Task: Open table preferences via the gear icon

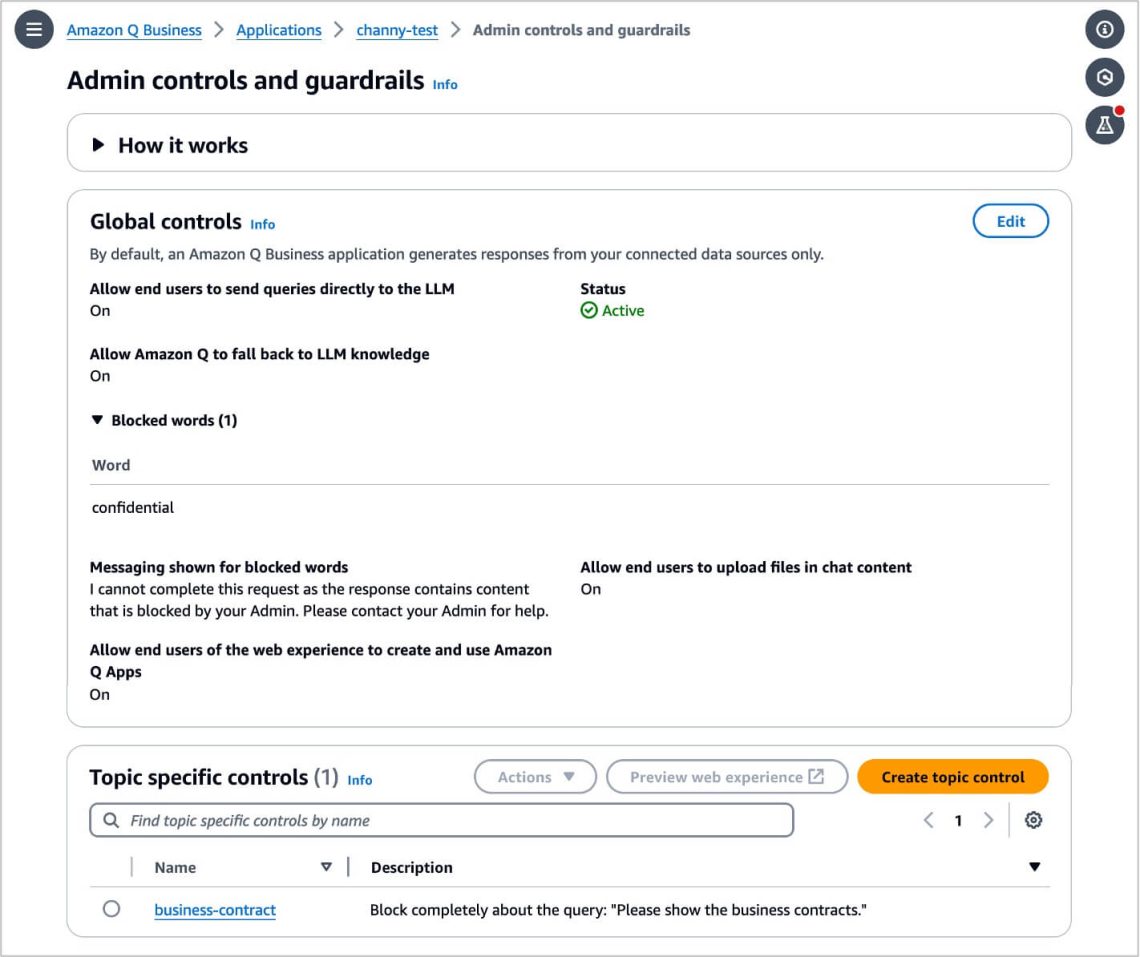Action: click(x=1034, y=820)
